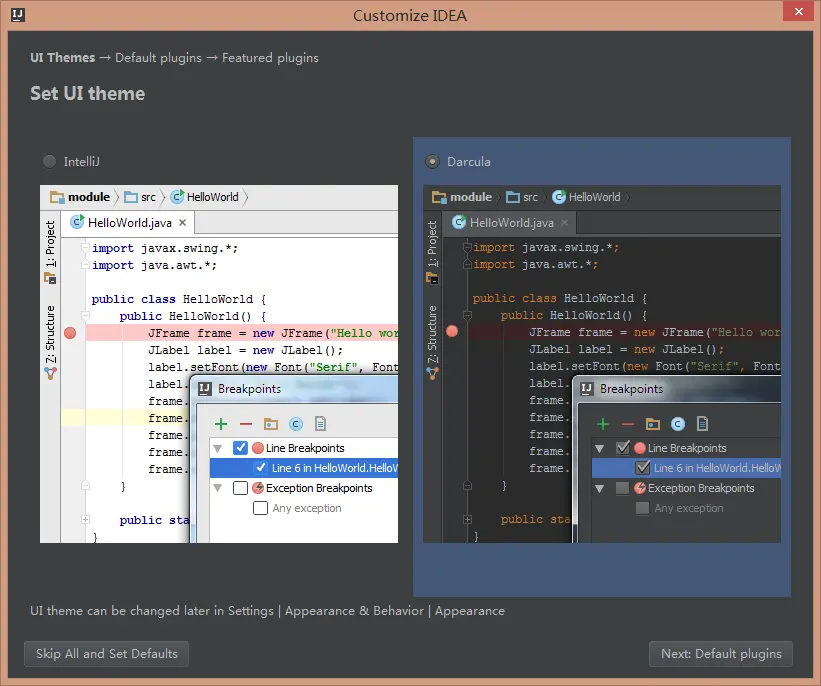The height and width of the screenshot is (686, 821).
Task: Click the module folder icon in IntelliJ preview
Action: [x=57, y=197]
